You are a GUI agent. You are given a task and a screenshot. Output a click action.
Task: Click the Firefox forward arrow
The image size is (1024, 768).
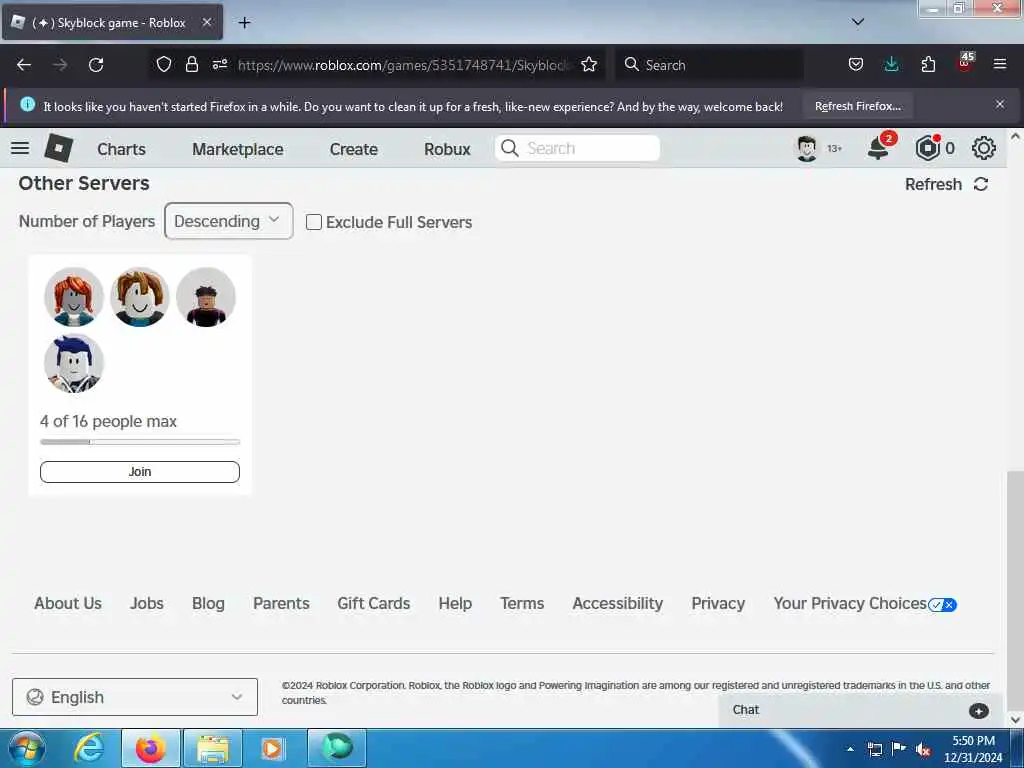pyautogui.click(x=60, y=65)
